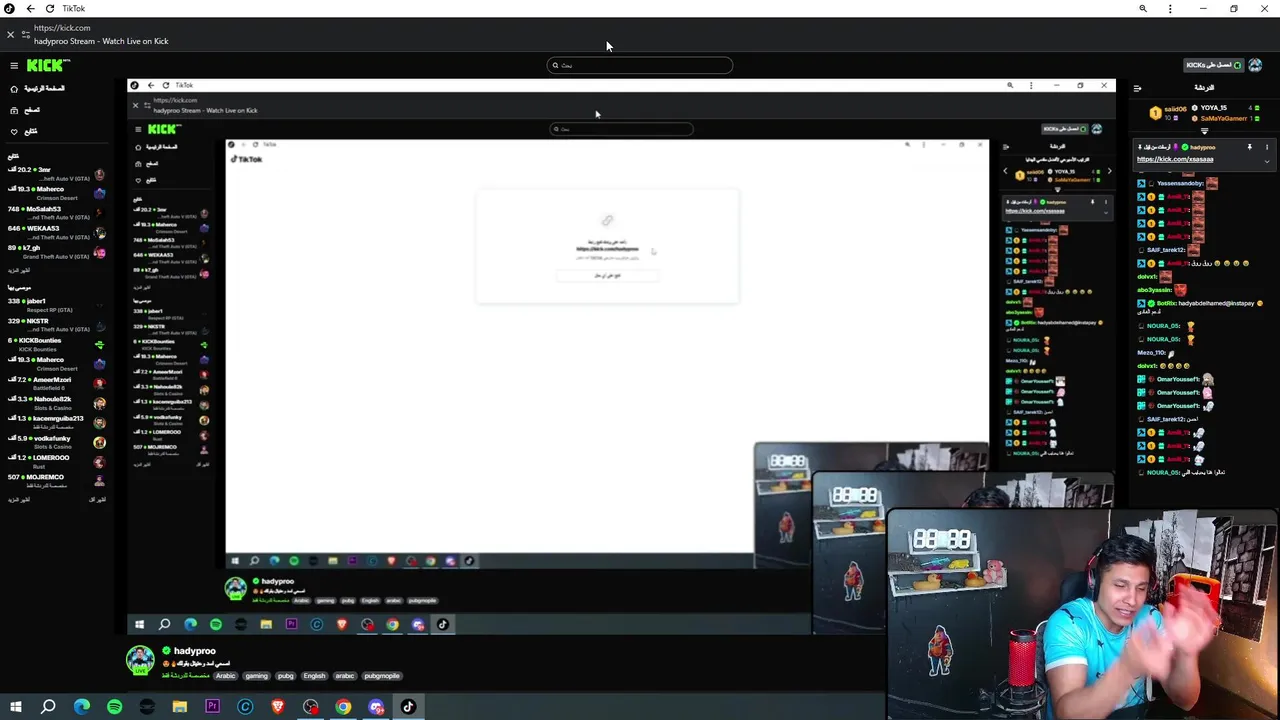
Task: Expand the outer pinned message chevron
Action: (x=1267, y=160)
